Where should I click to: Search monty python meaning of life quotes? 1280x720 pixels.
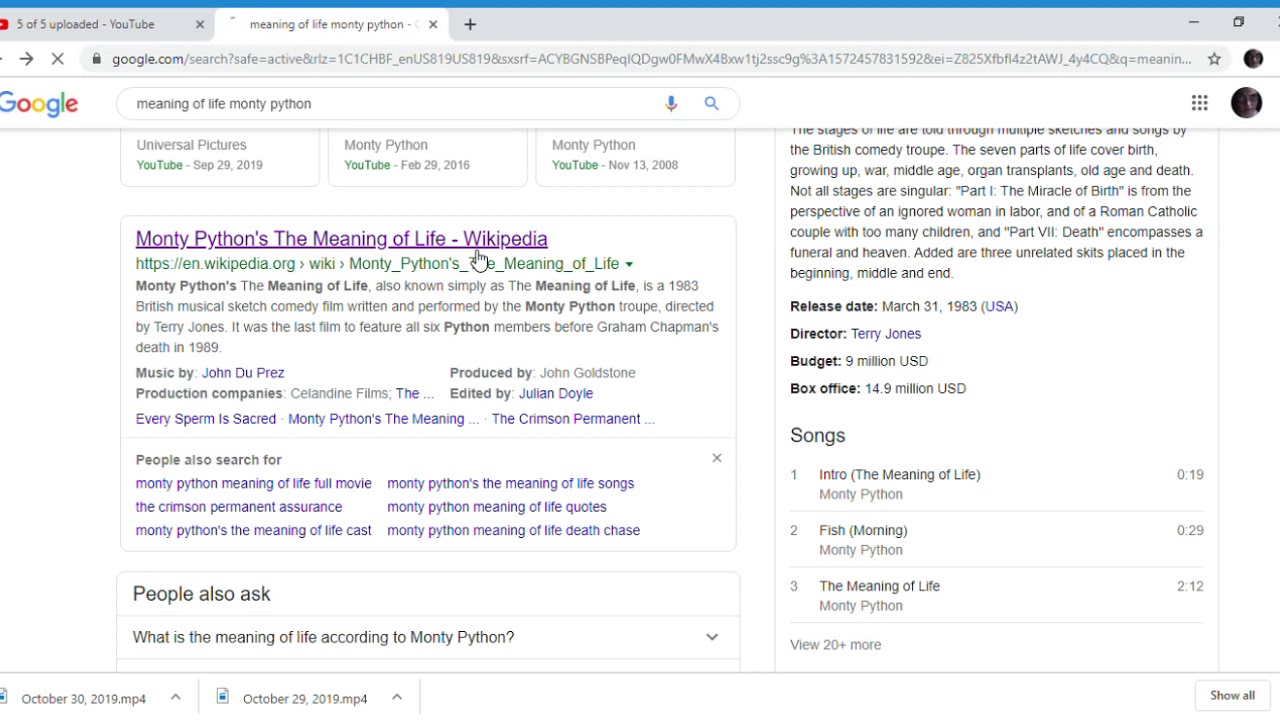[497, 507]
